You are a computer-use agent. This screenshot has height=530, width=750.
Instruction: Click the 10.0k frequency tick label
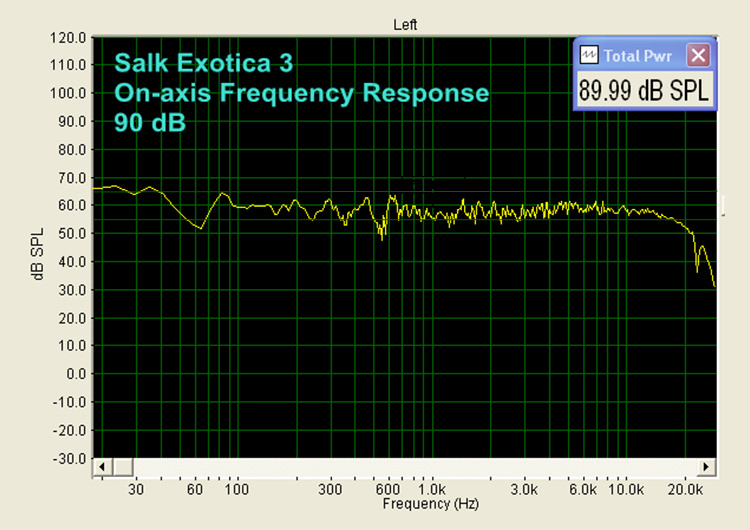click(x=626, y=489)
